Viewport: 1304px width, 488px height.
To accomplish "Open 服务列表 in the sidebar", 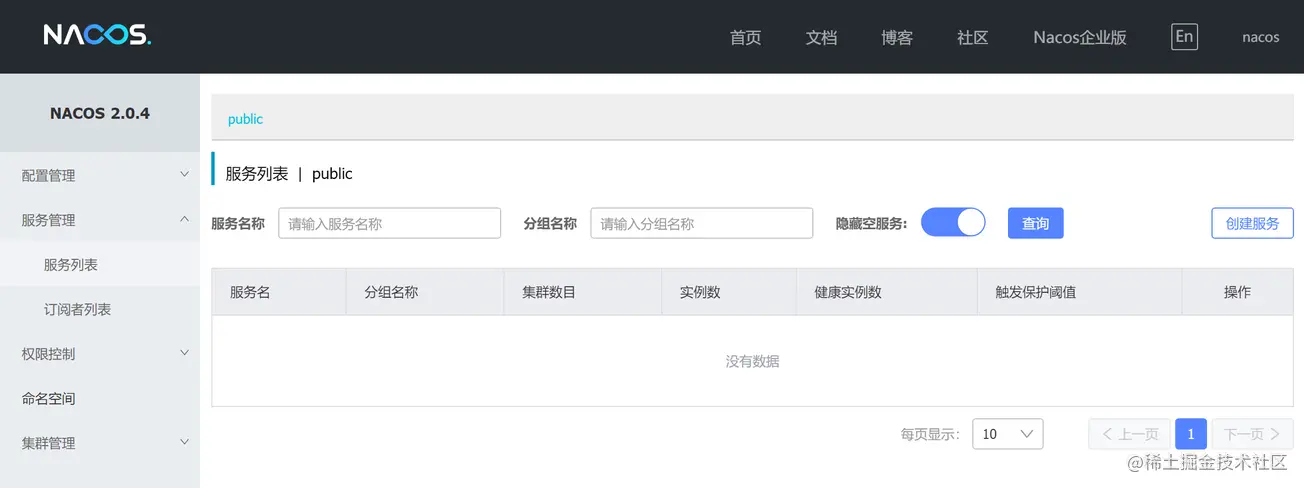I will point(100,265).
